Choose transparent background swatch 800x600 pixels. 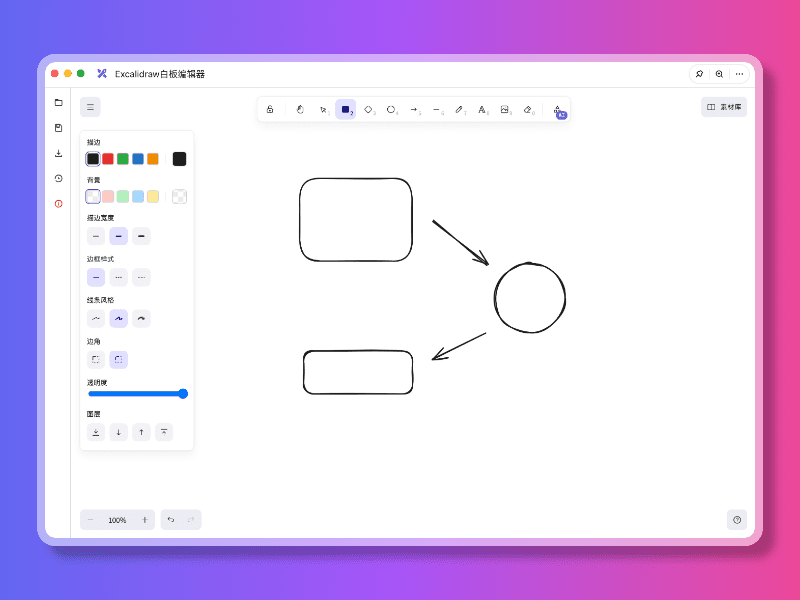93,196
